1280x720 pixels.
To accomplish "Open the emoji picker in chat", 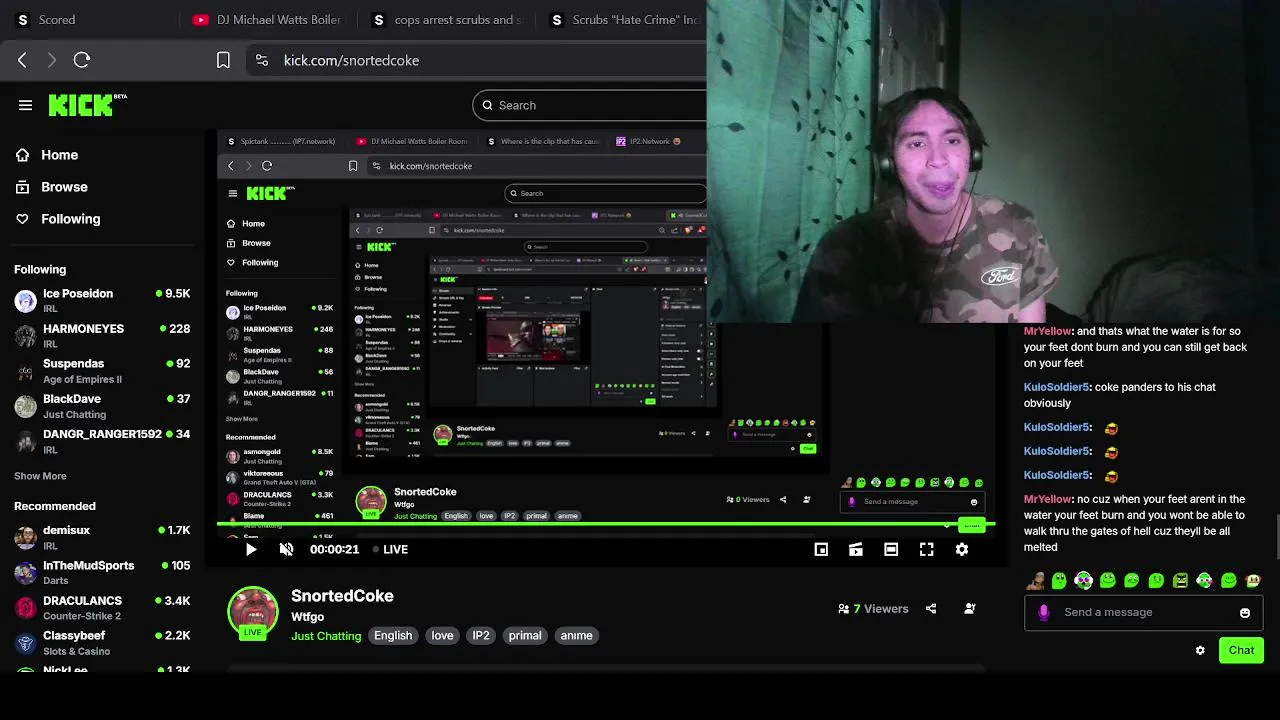I will click(1245, 613).
